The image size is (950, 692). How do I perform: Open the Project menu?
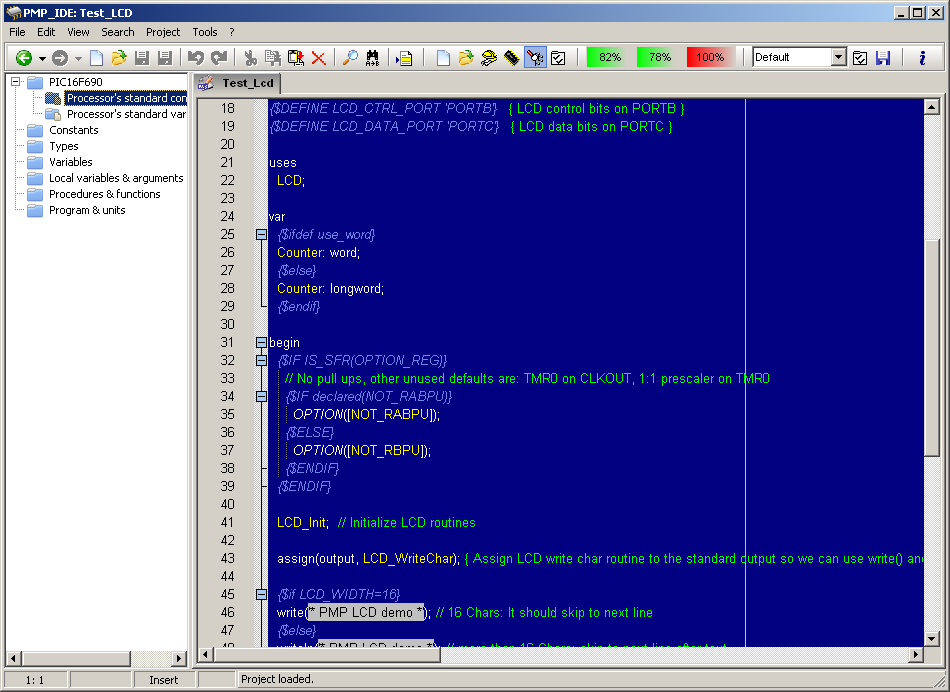163,32
